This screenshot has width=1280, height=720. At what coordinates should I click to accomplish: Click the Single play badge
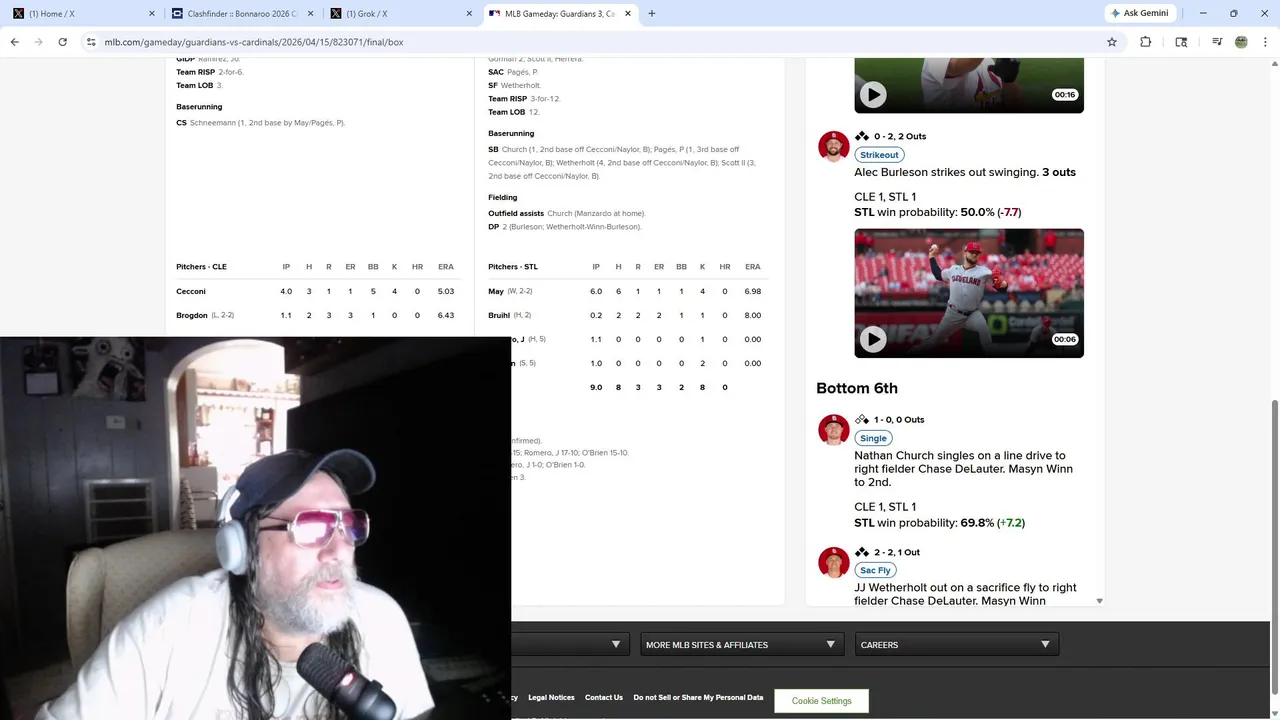coord(873,438)
